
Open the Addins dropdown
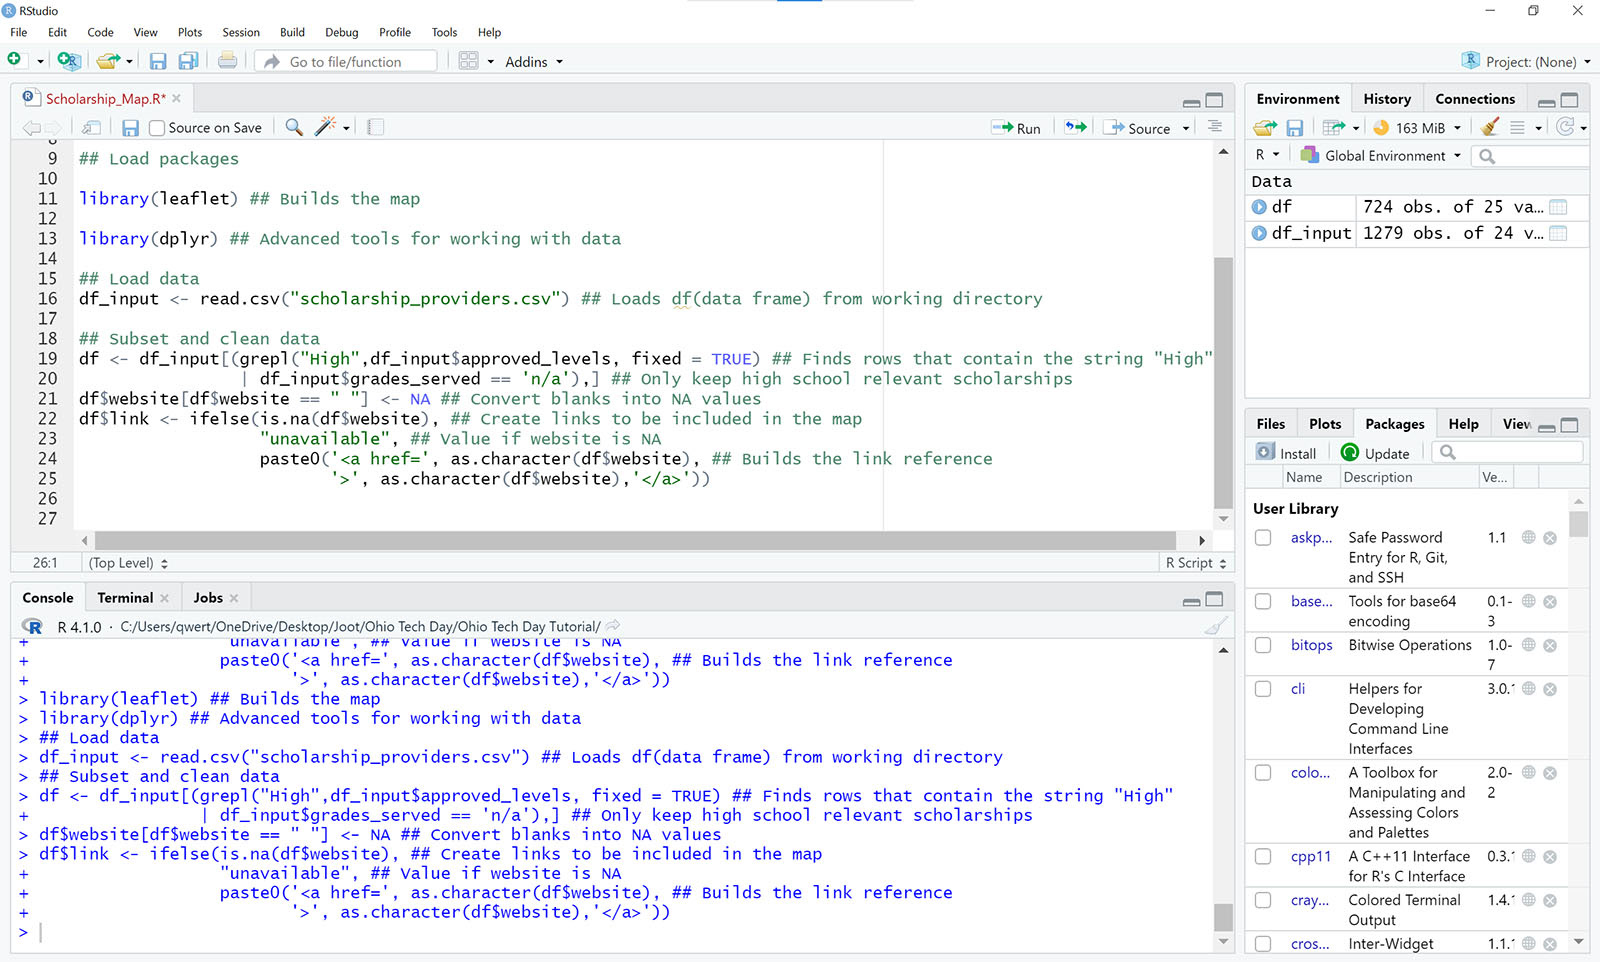pyautogui.click(x=534, y=62)
